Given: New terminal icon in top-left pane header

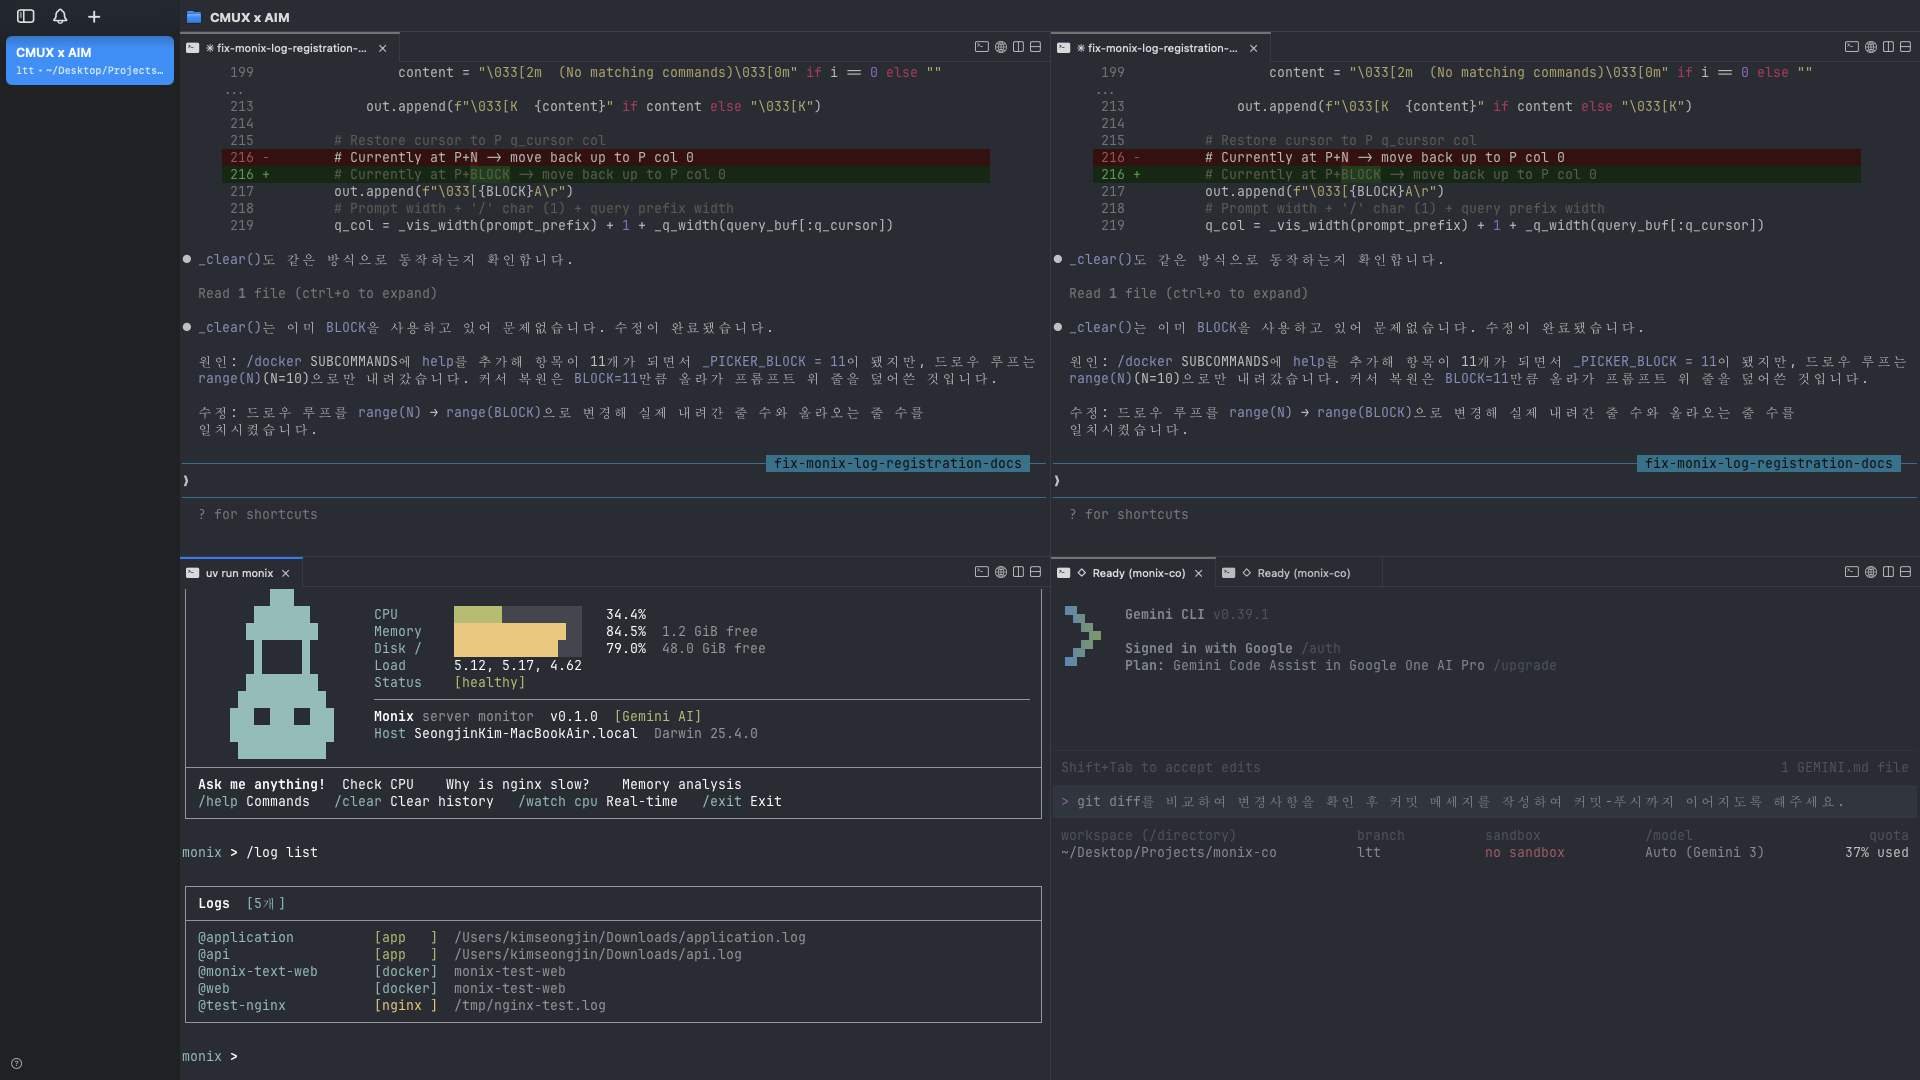Looking at the screenshot, I should tap(982, 47).
